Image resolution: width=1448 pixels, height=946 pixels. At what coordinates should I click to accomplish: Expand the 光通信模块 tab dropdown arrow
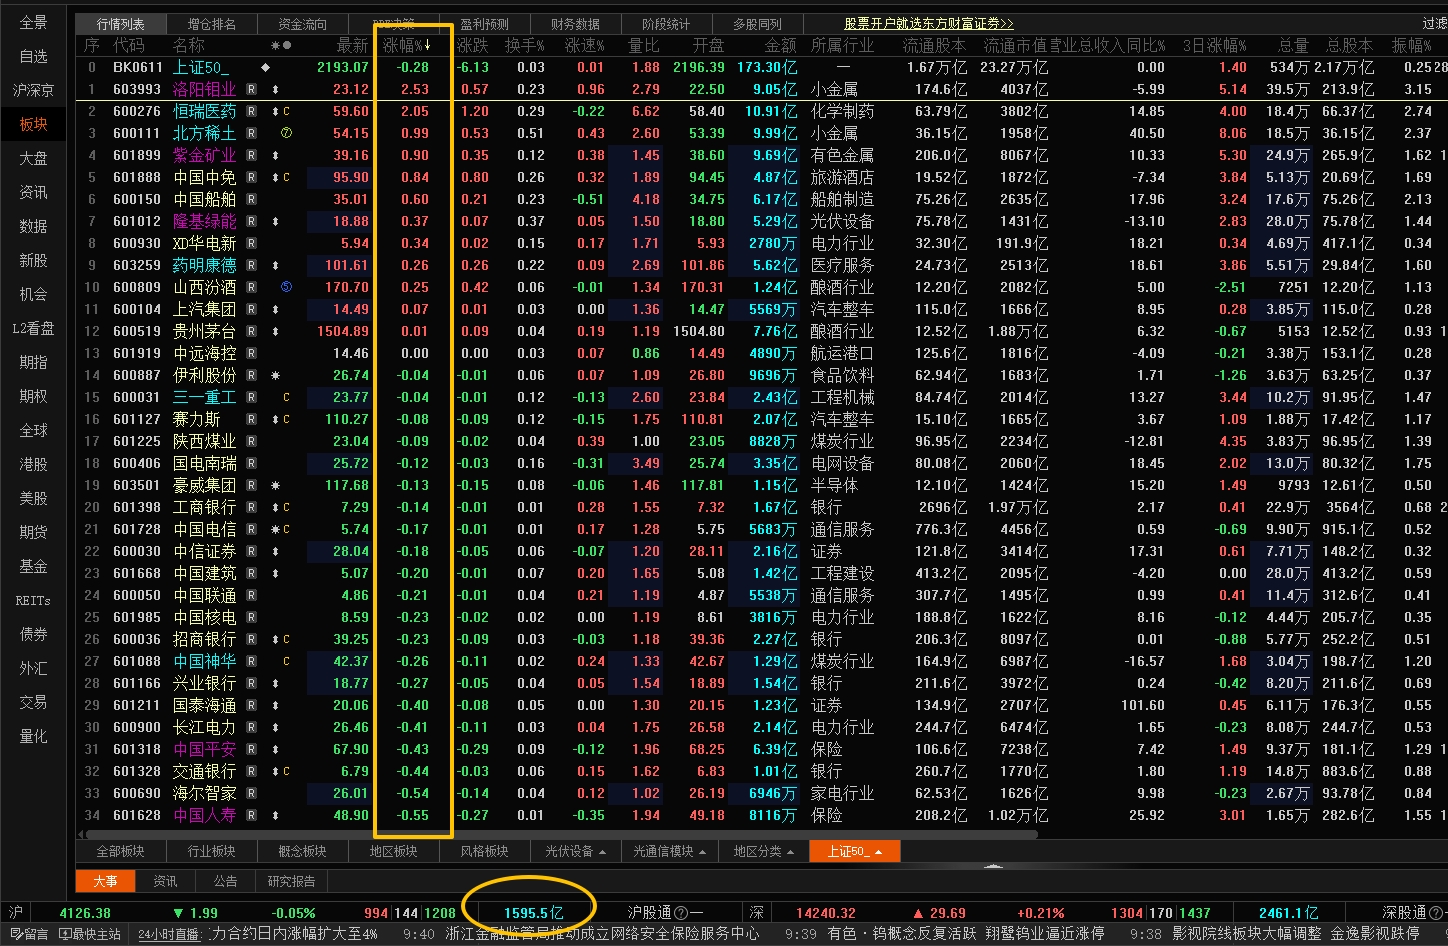702,852
